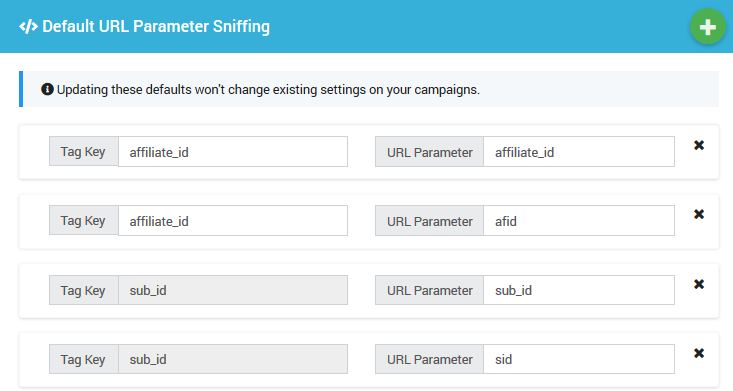Focus the second row's affiliate_id Tag Key field

tap(233, 221)
